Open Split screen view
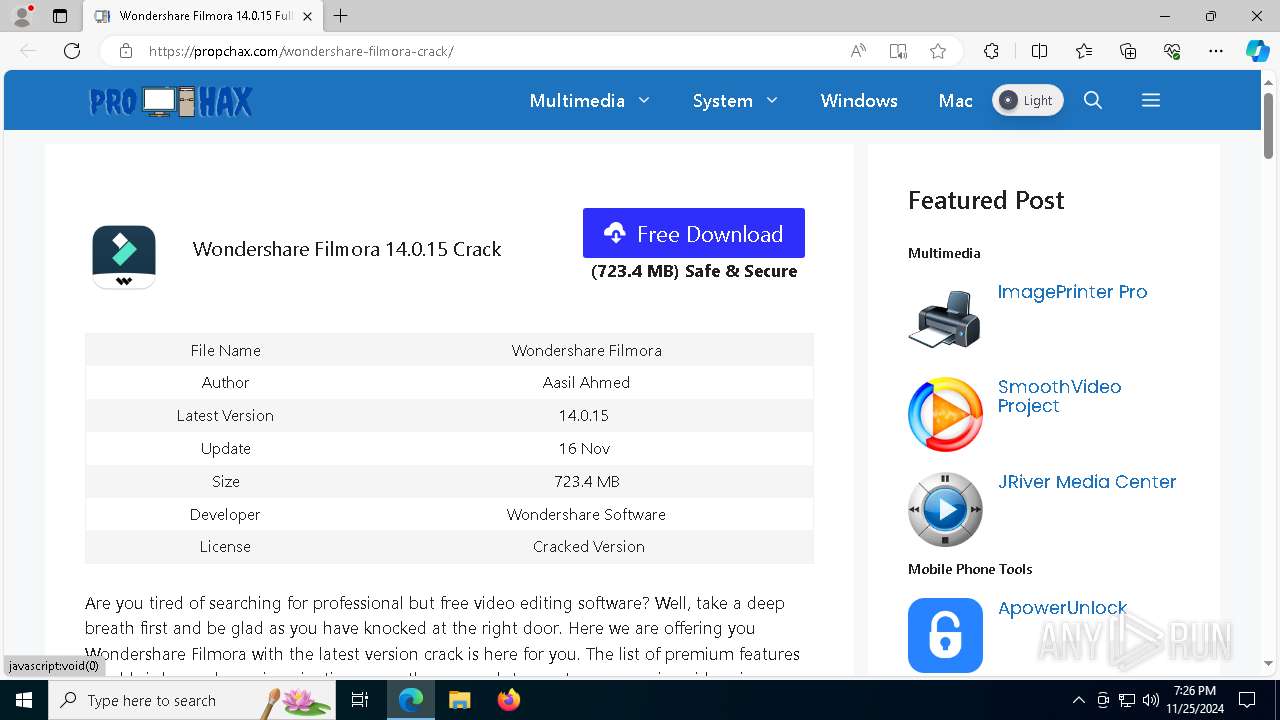The width and height of the screenshot is (1280, 720). (1039, 51)
